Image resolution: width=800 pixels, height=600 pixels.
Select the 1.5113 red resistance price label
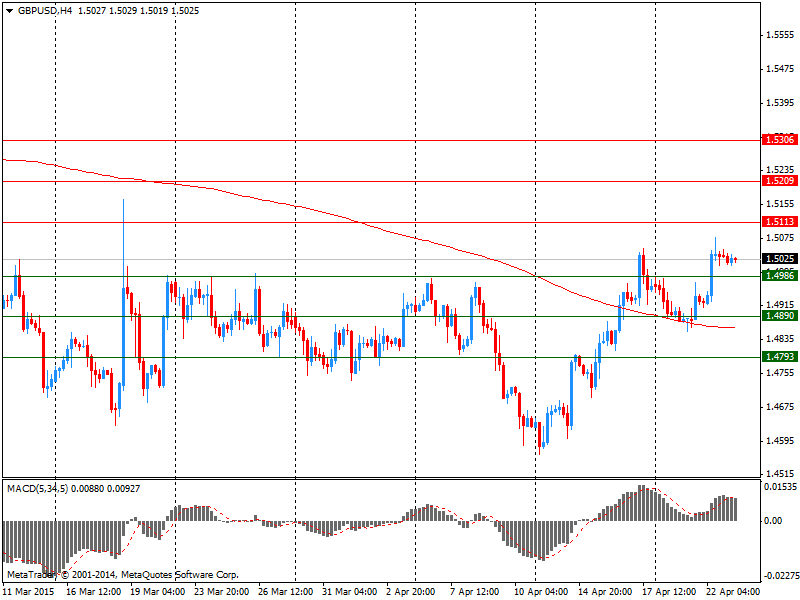[780, 221]
